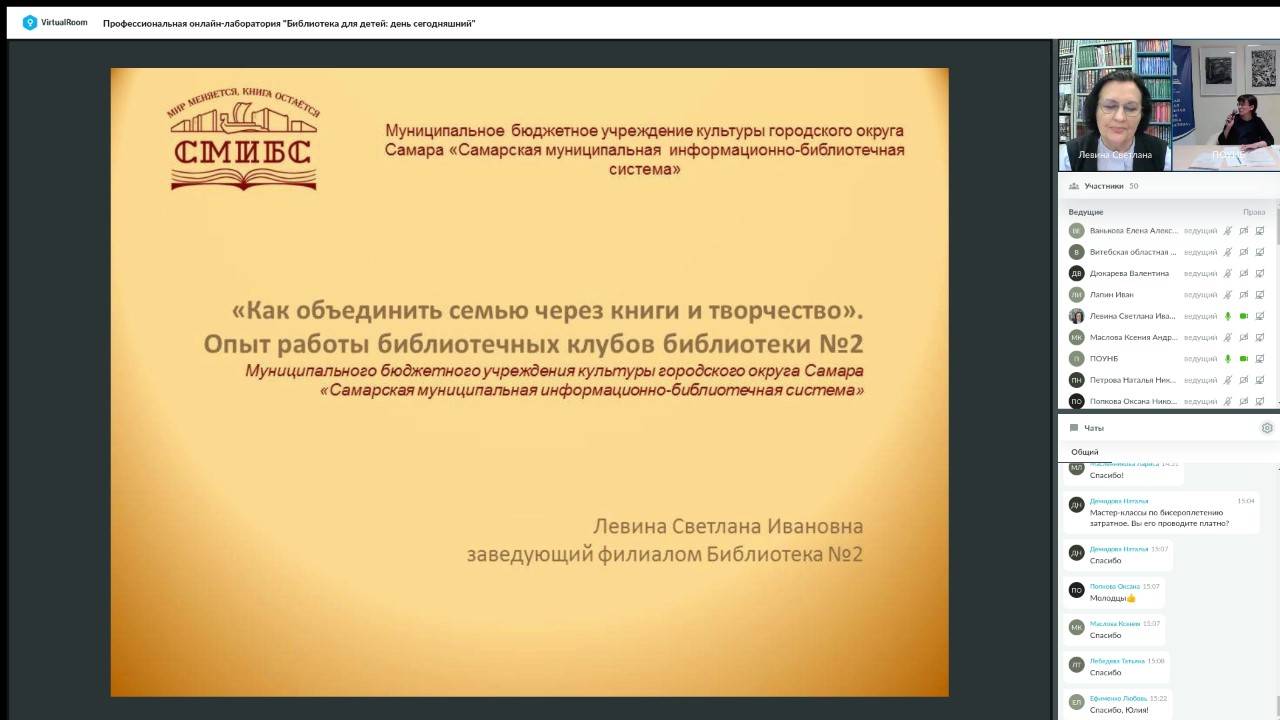Toggle disabled camera for Петрова Наталья

pos(1244,380)
